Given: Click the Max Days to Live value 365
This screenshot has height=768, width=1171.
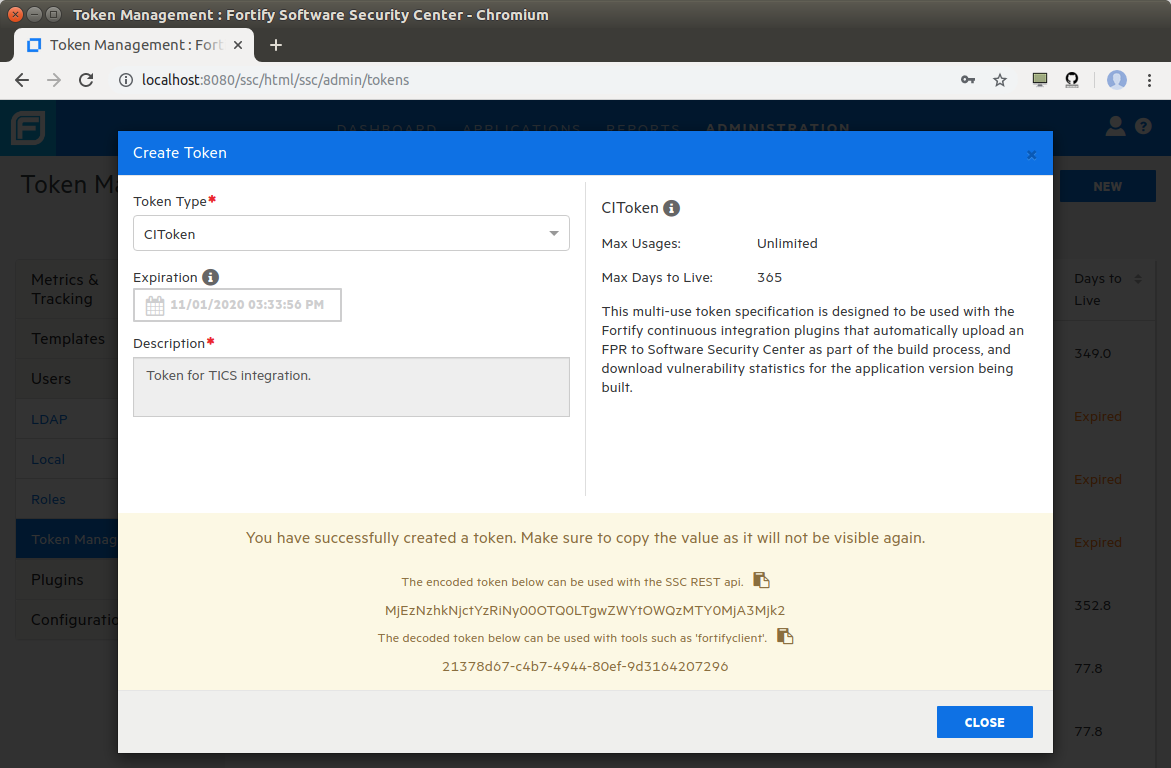Looking at the screenshot, I should (x=769, y=277).
